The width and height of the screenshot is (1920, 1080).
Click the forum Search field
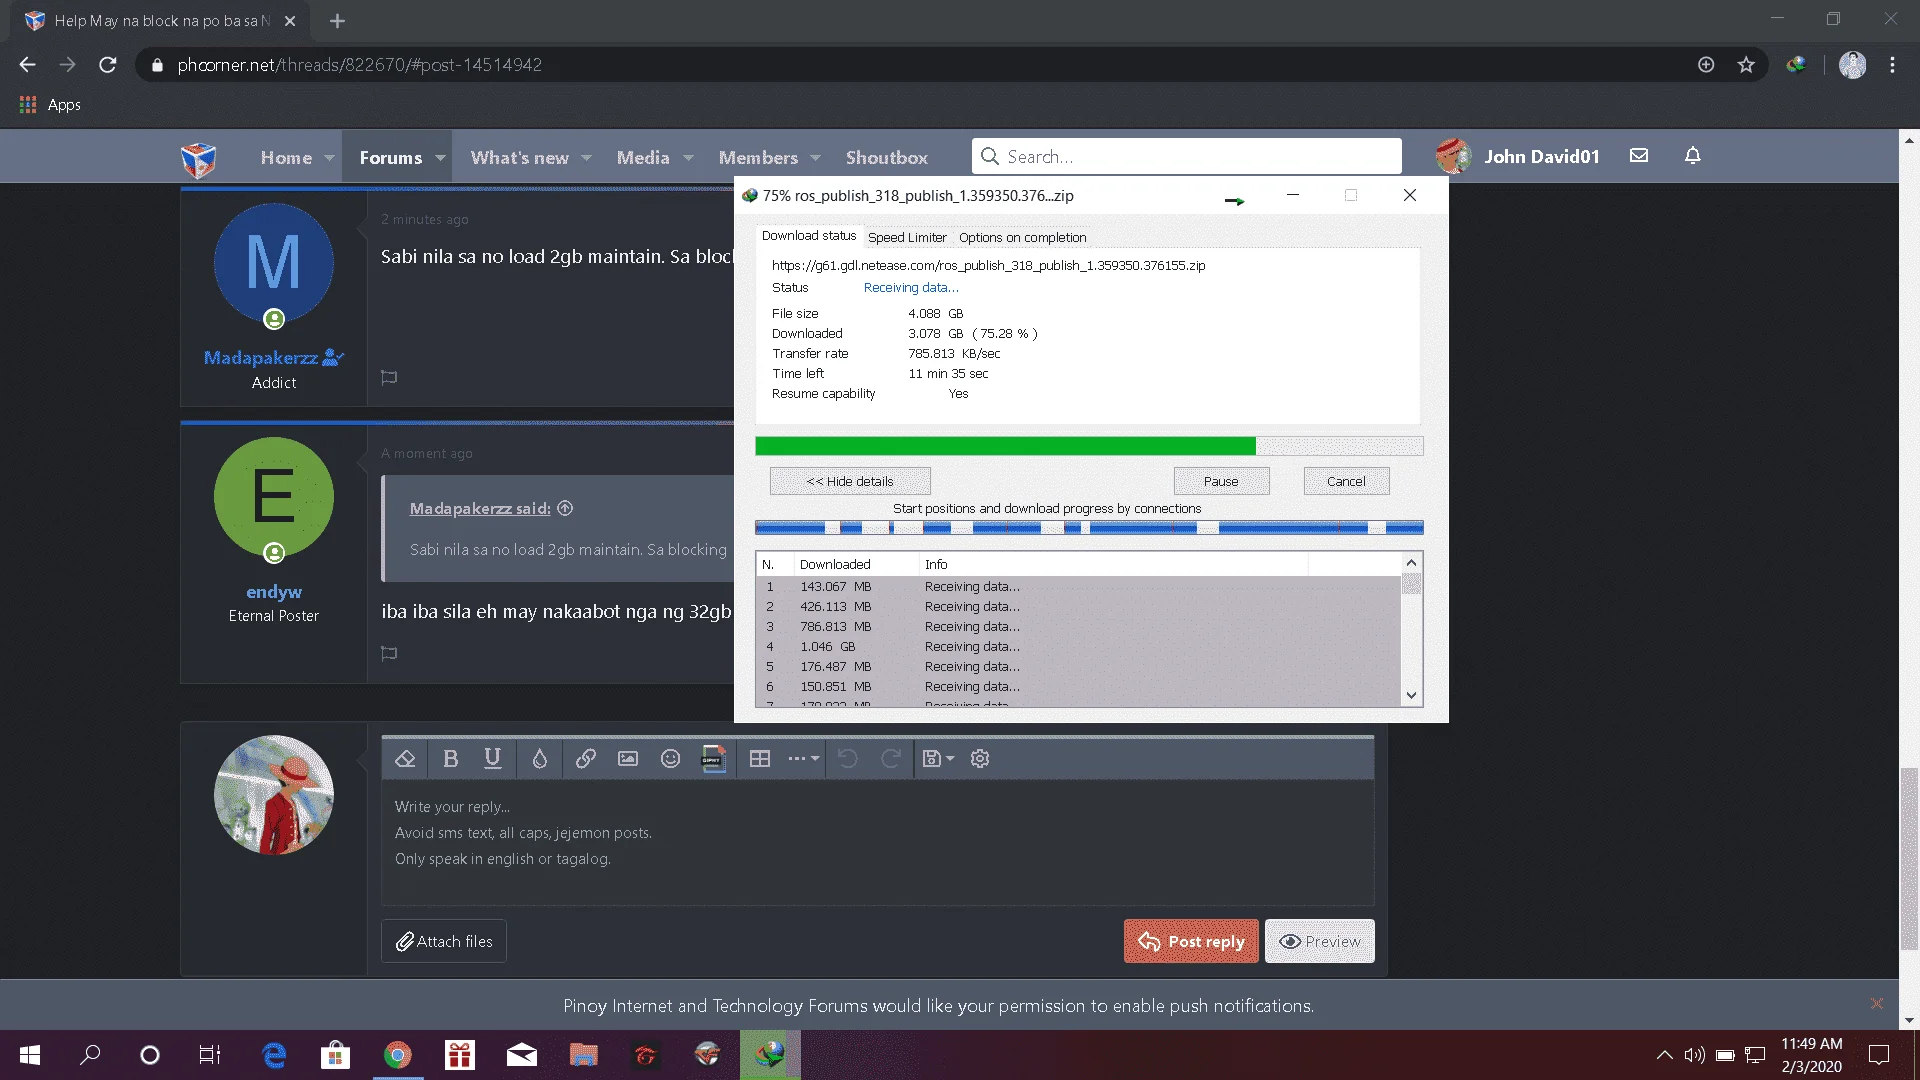[x=1187, y=156]
